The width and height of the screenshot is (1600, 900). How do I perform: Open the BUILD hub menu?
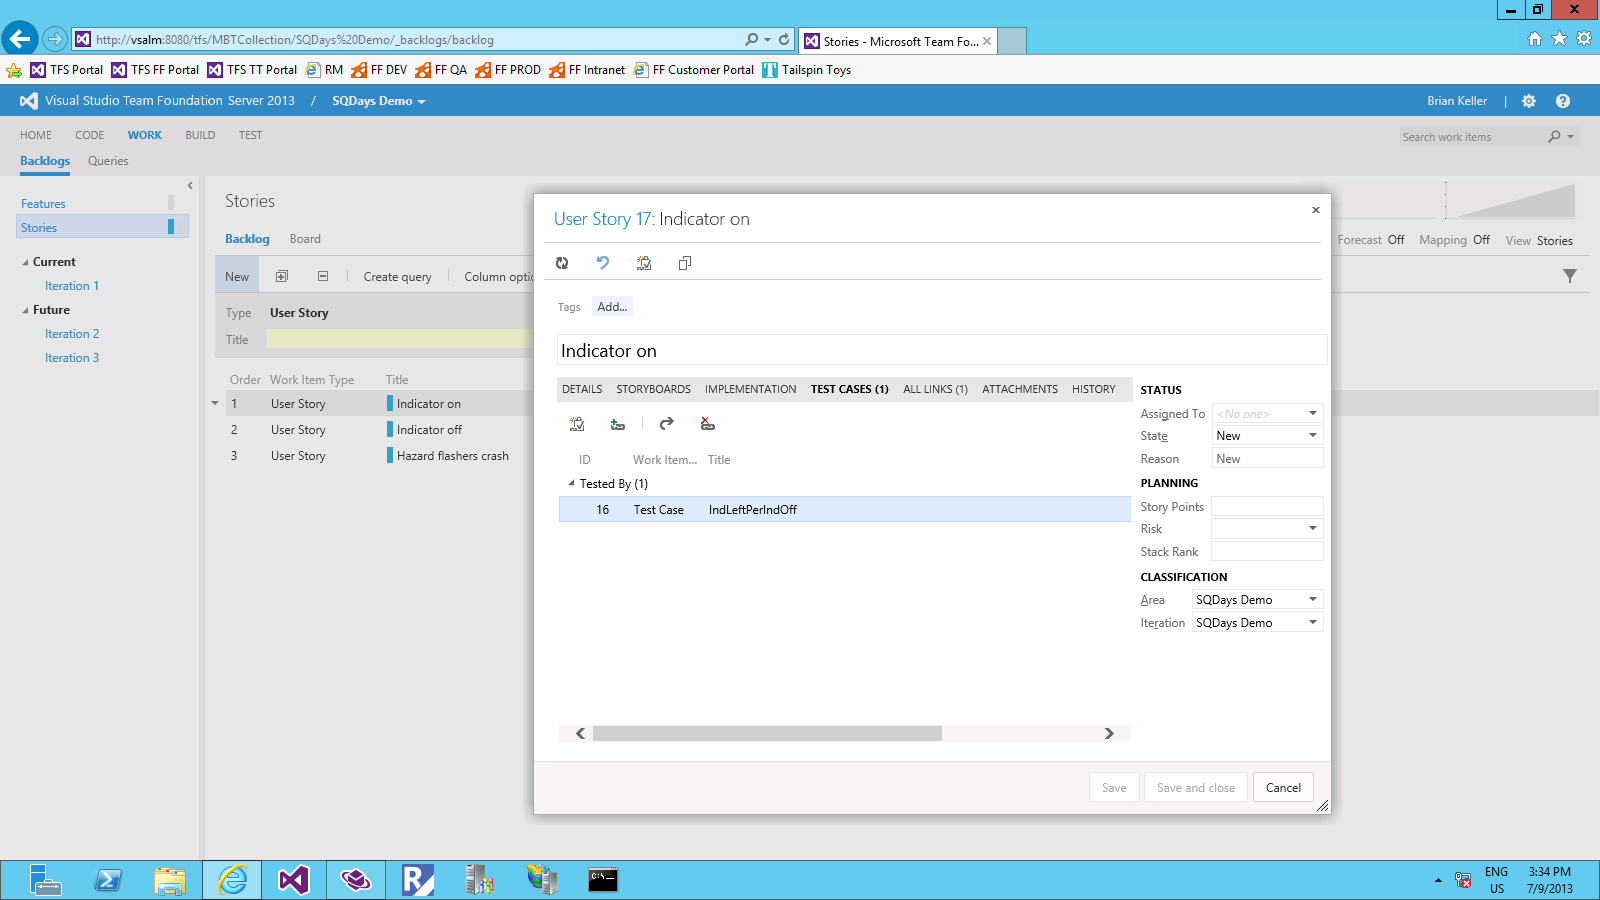click(200, 135)
